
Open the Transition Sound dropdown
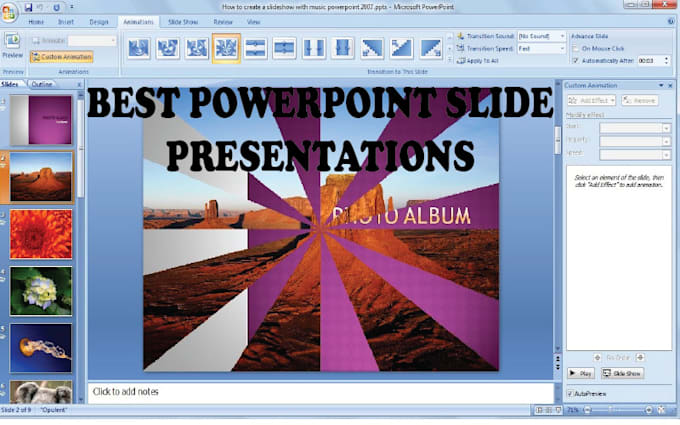tap(562, 35)
